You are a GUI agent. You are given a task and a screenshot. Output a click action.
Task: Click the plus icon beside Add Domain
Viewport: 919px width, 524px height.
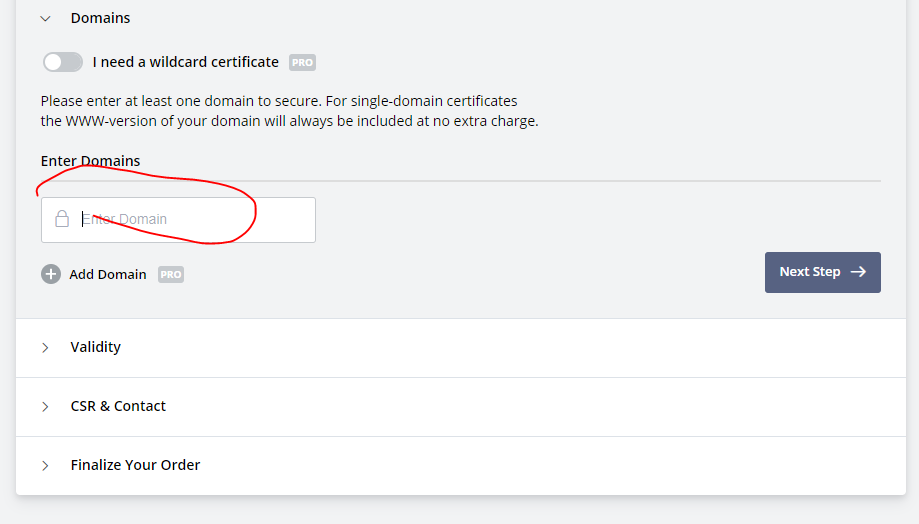pyautogui.click(x=51, y=274)
